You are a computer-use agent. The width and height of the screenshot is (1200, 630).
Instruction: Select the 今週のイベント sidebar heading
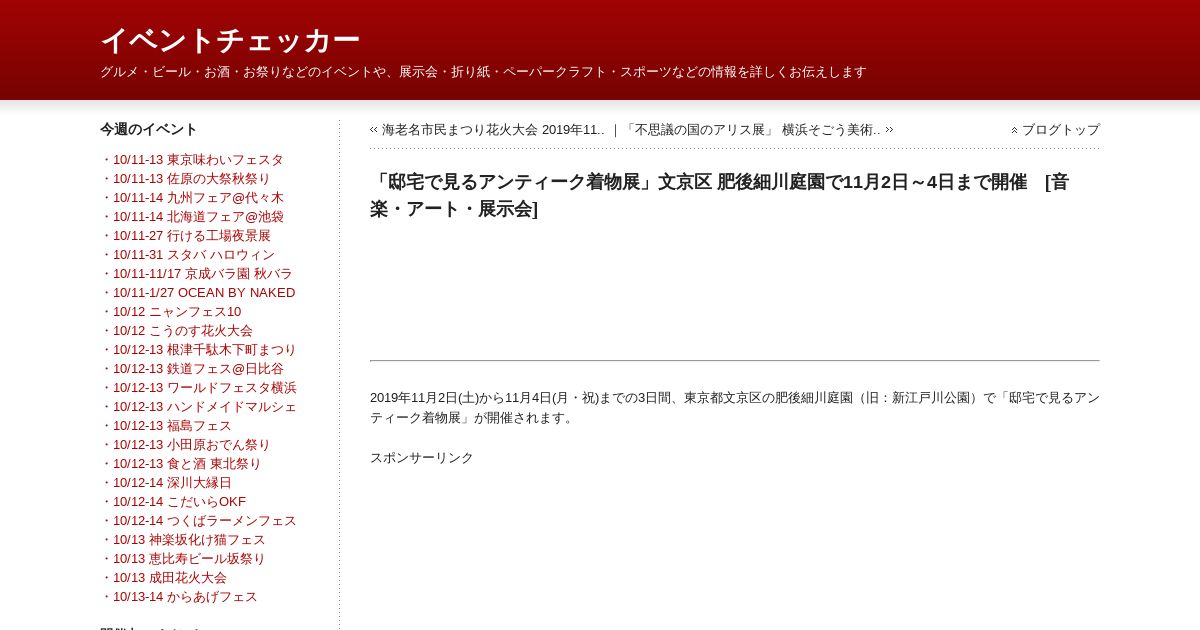[x=149, y=129]
